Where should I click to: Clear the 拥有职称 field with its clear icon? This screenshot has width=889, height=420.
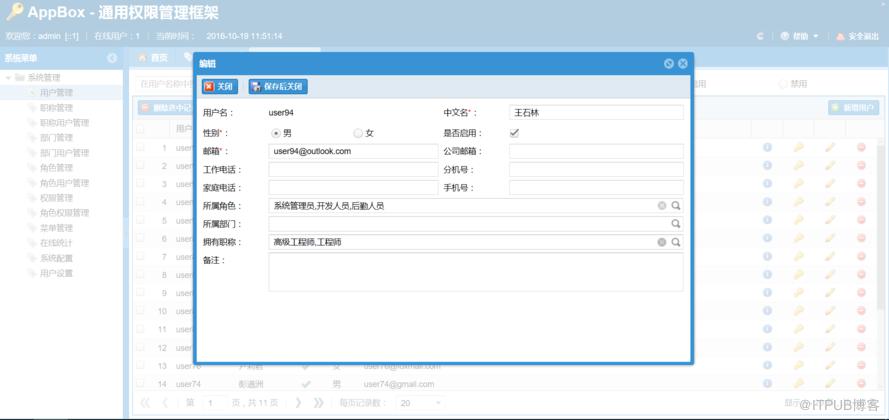662,242
